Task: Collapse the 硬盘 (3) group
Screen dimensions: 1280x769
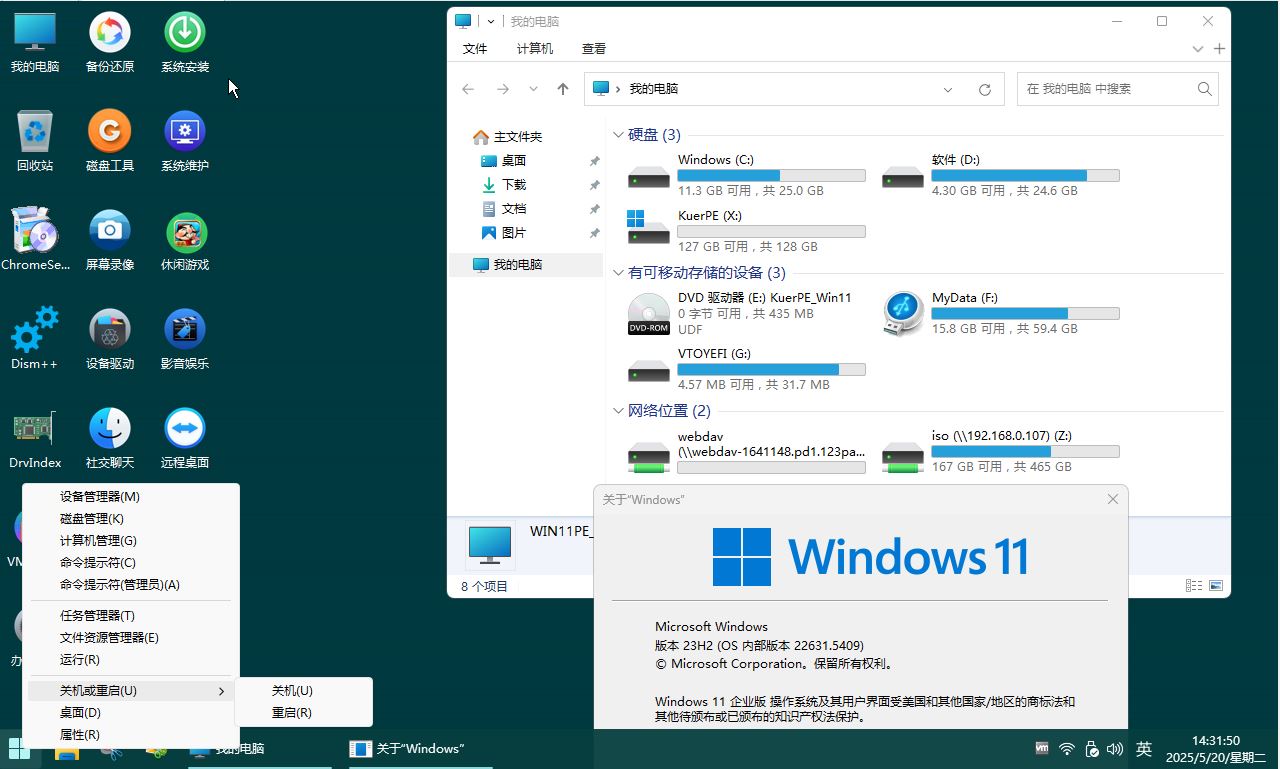Action: click(x=618, y=135)
